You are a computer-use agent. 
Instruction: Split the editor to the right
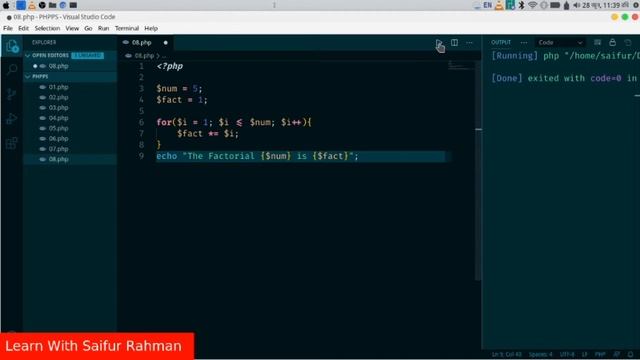click(x=454, y=42)
